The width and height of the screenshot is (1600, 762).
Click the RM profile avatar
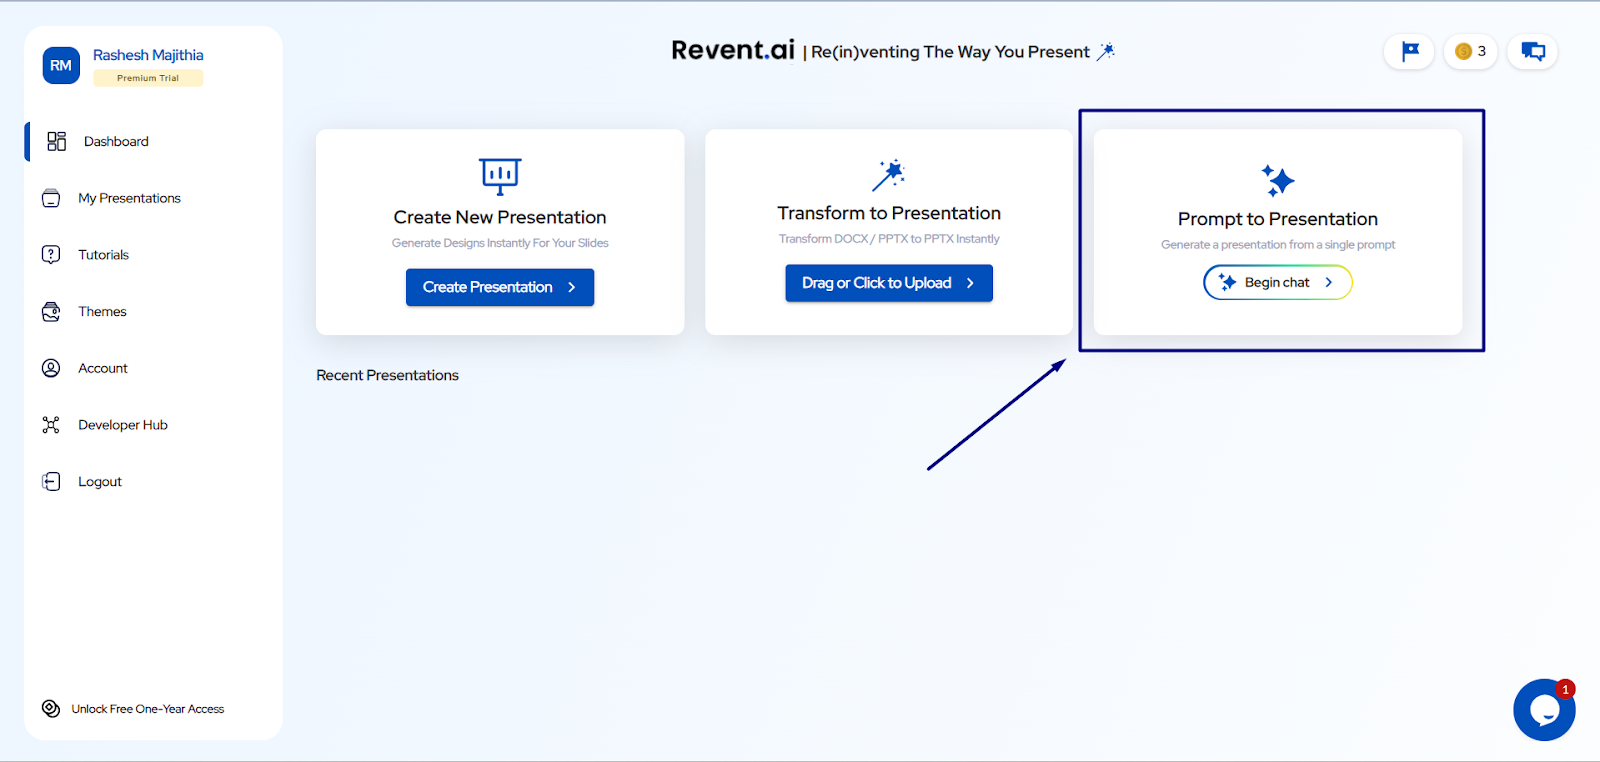61,66
